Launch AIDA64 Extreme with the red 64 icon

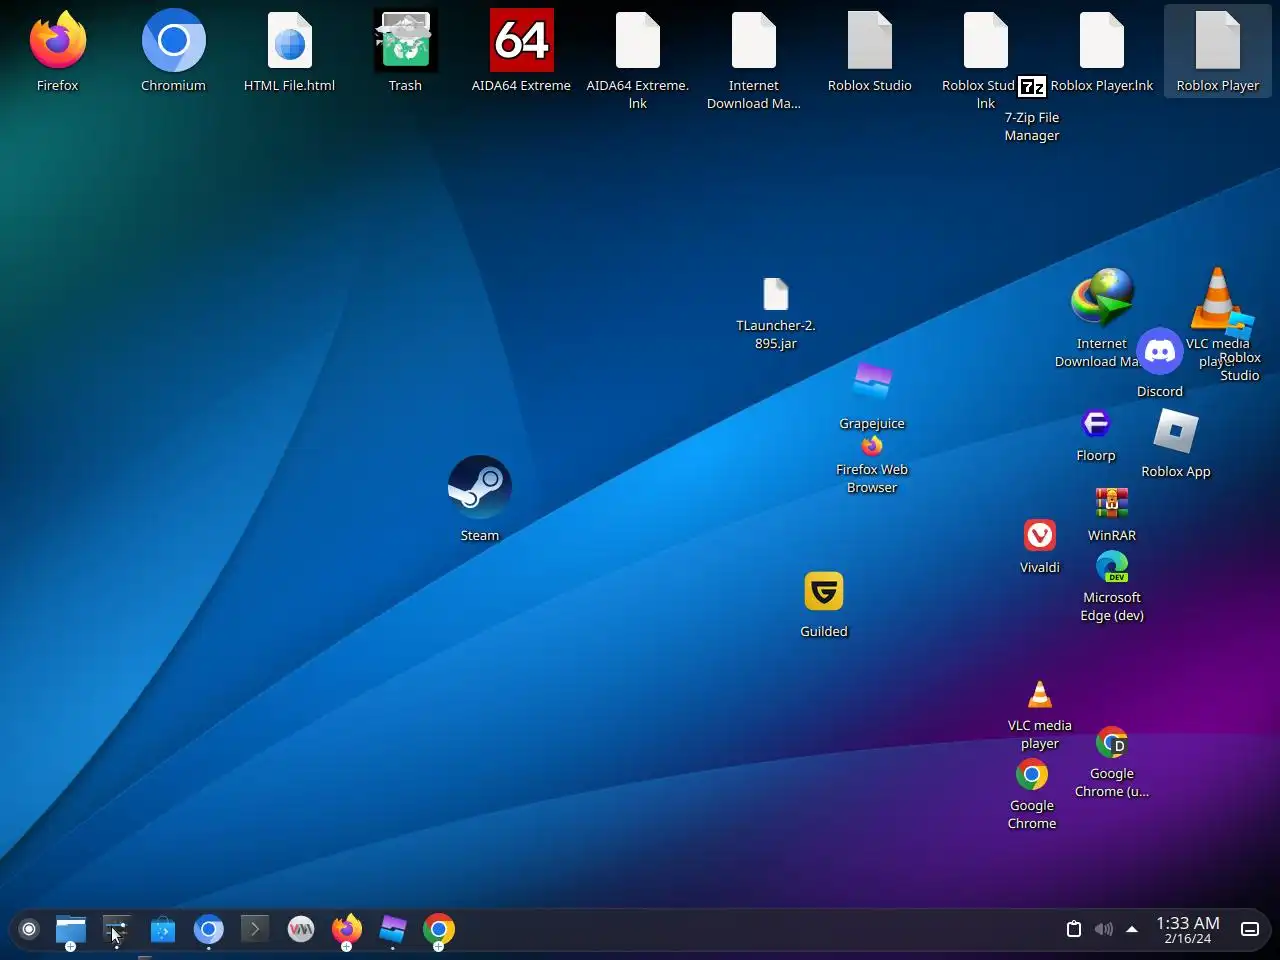click(x=521, y=40)
